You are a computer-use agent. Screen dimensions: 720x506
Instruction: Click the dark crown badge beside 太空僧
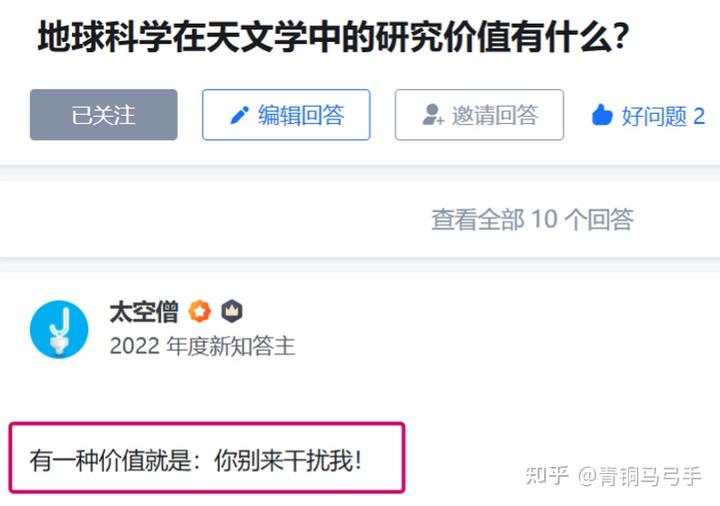click(x=232, y=311)
